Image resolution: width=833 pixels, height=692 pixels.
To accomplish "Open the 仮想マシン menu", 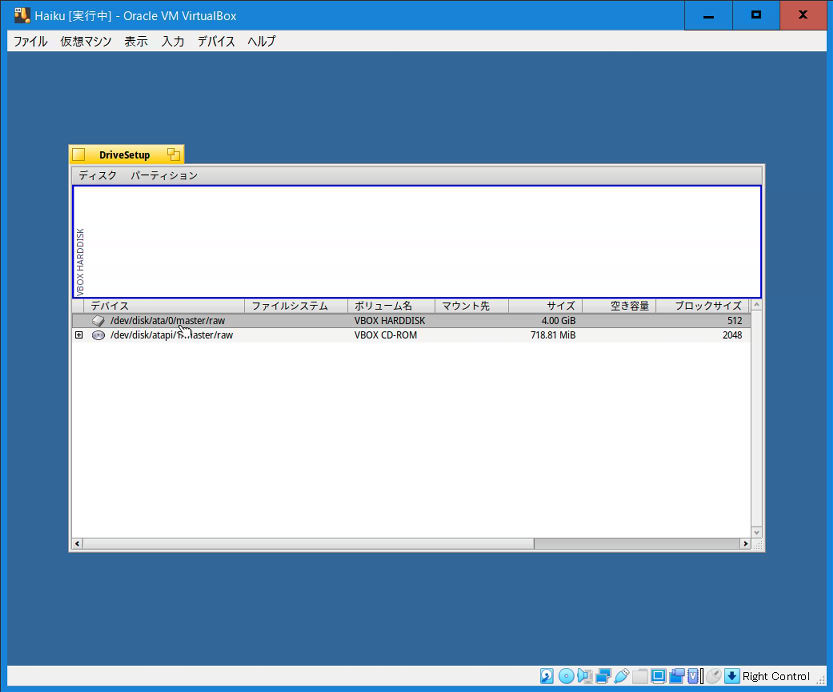I will pyautogui.click(x=86, y=41).
